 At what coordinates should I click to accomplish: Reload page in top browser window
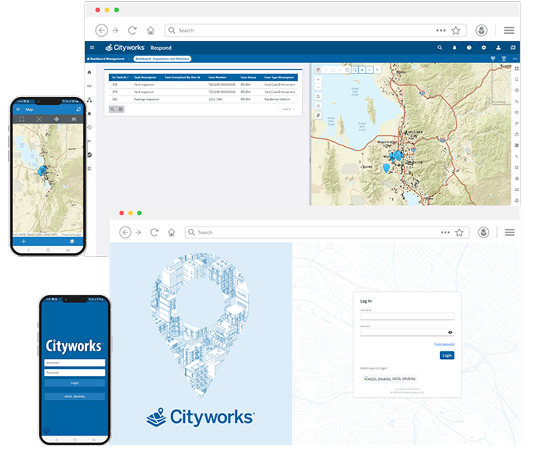pos(132,30)
